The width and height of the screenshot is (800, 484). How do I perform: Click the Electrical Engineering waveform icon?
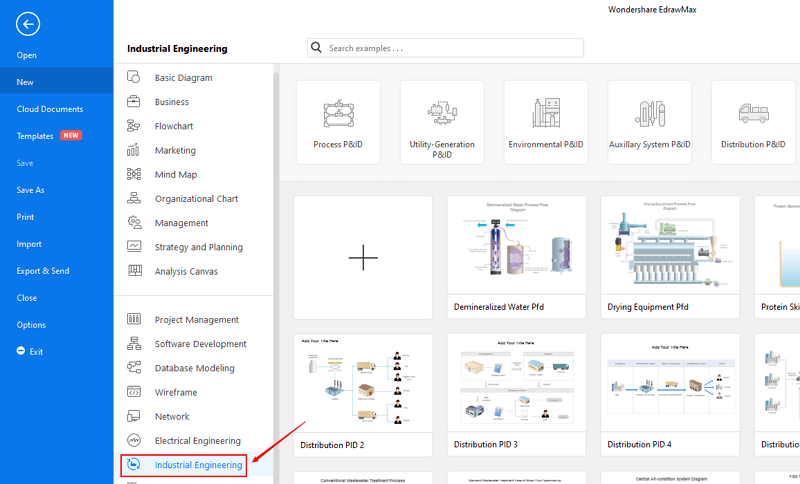click(134, 440)
